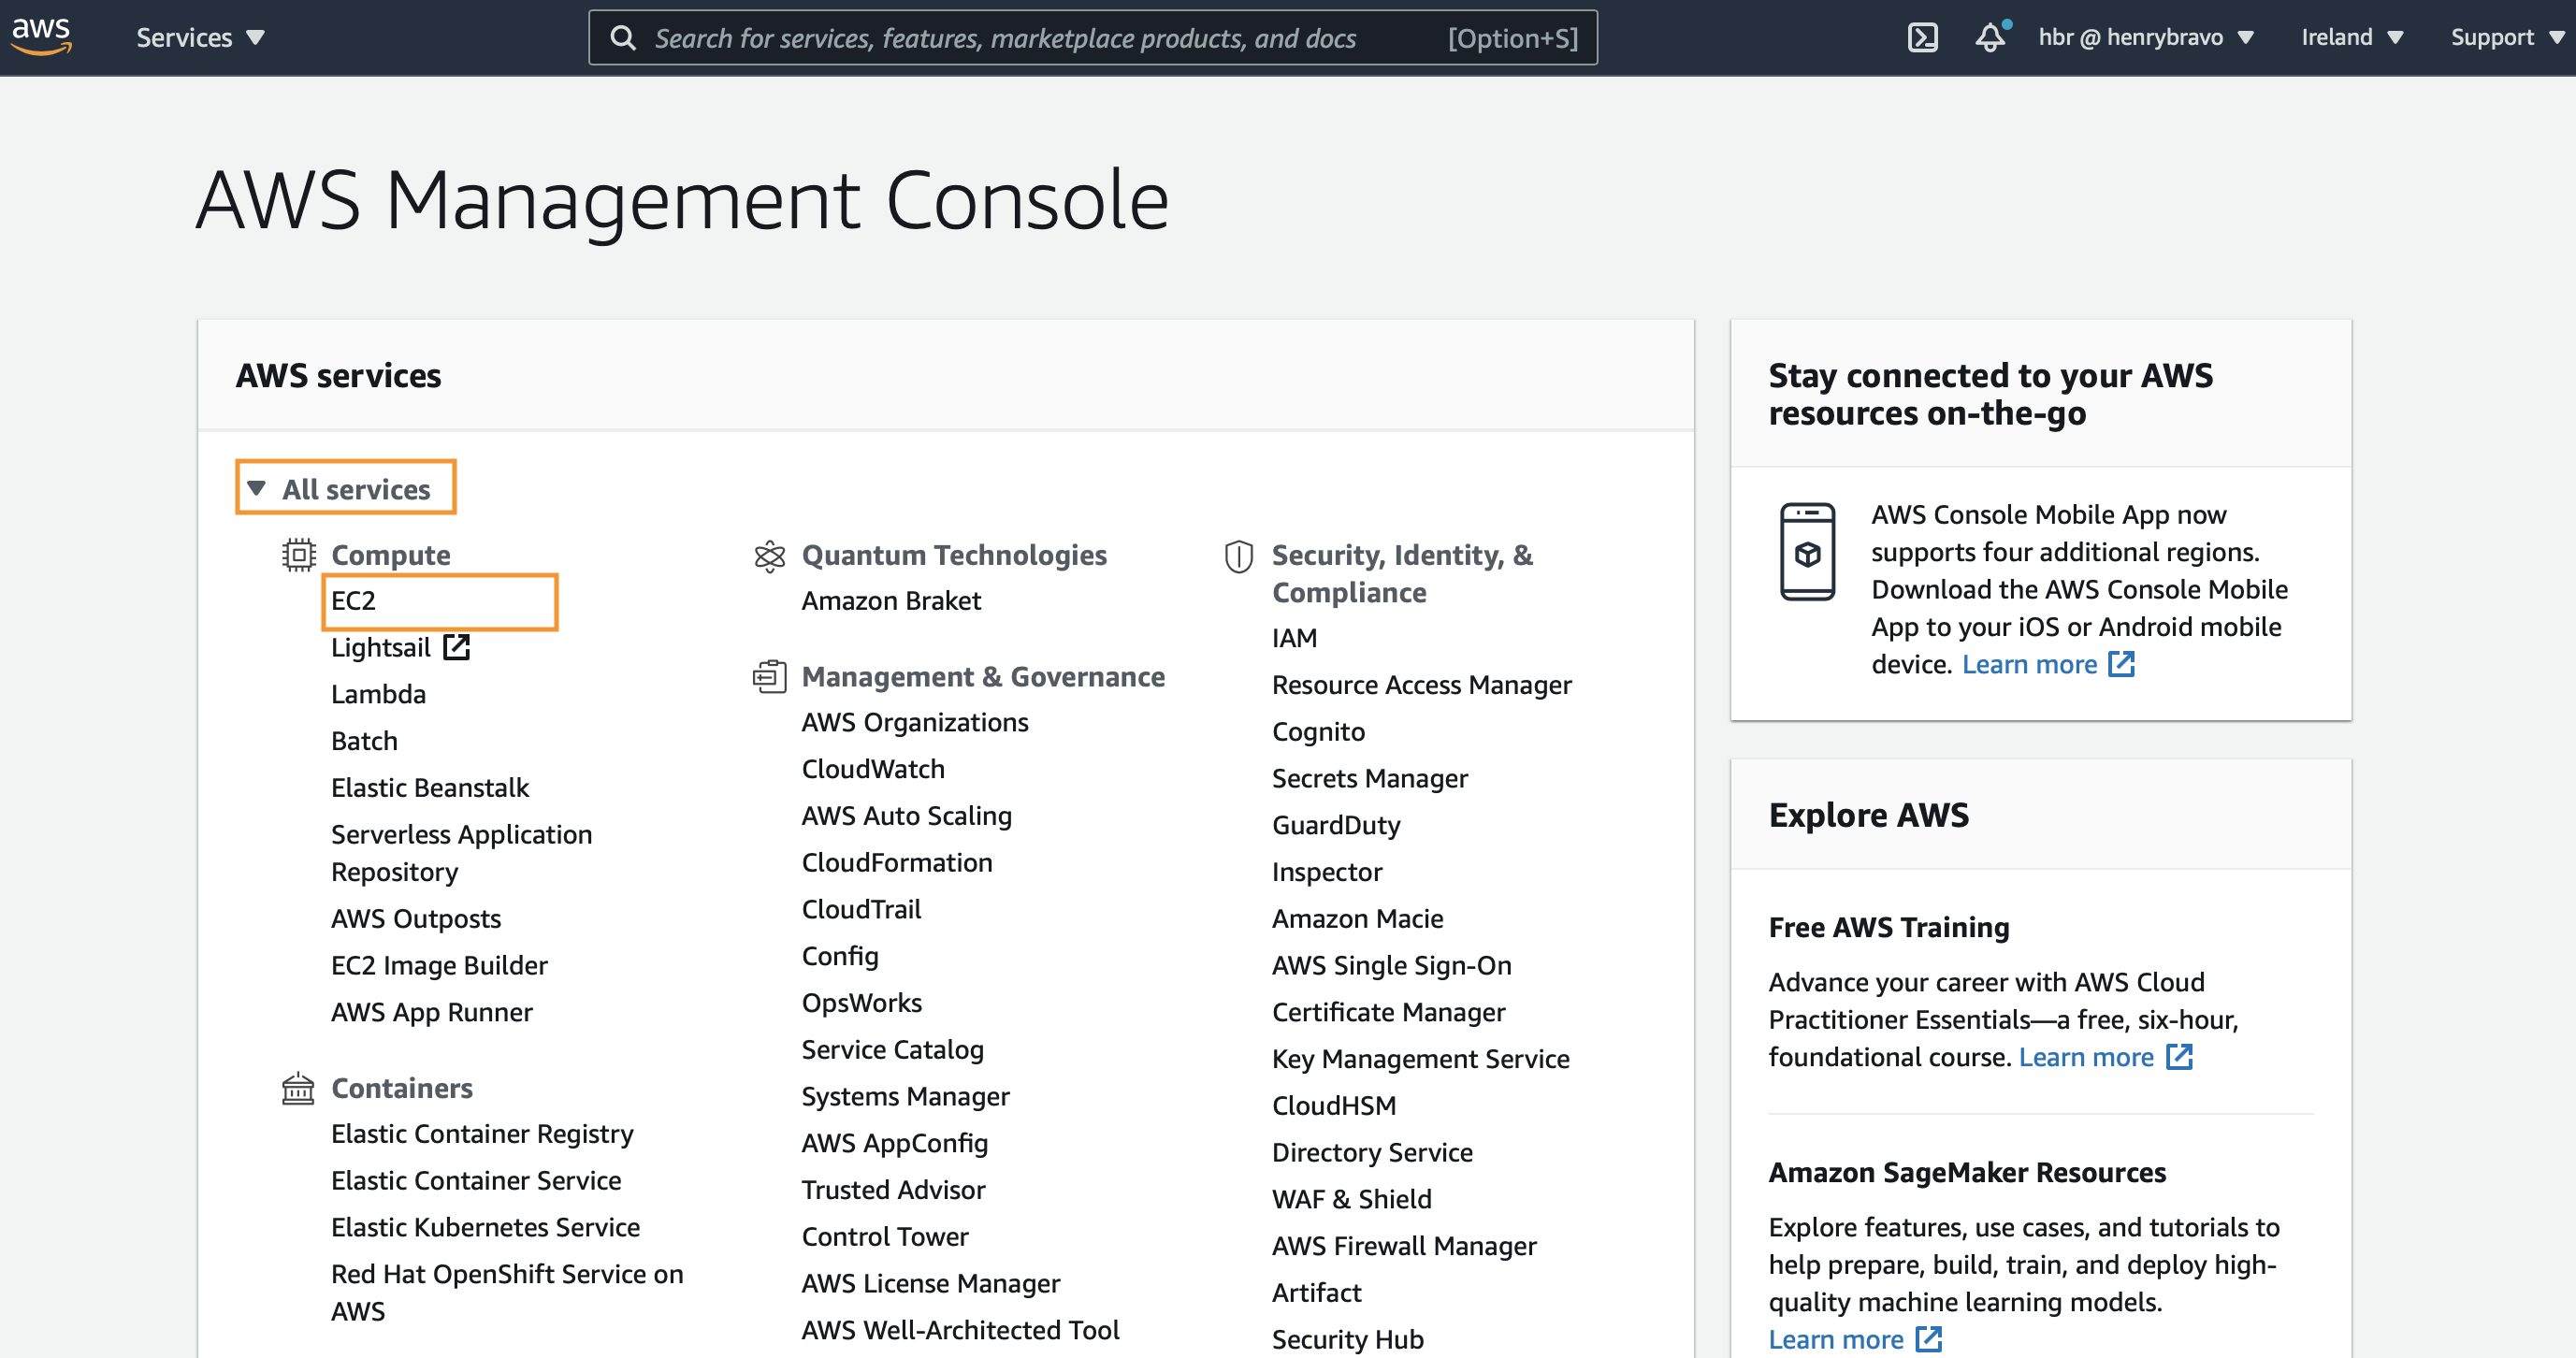Click the Management & Governance icon

pyautogui.click(x=769, y=677)
